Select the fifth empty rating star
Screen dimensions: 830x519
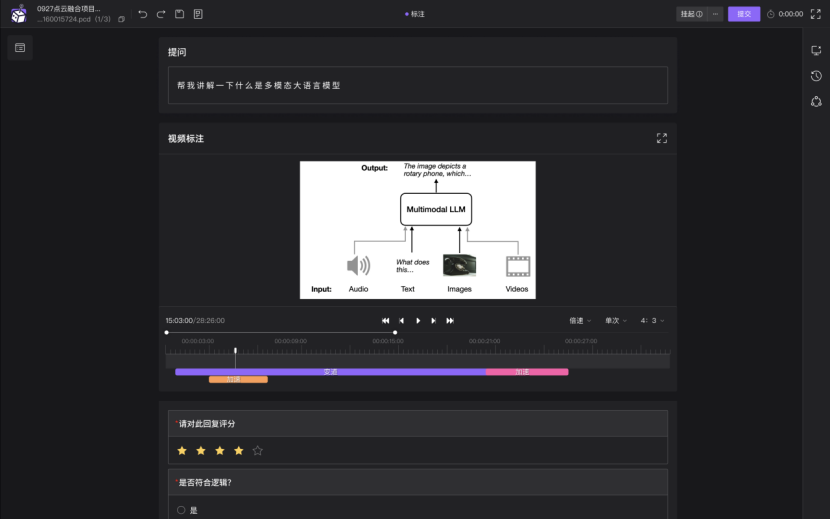[258, 451]
